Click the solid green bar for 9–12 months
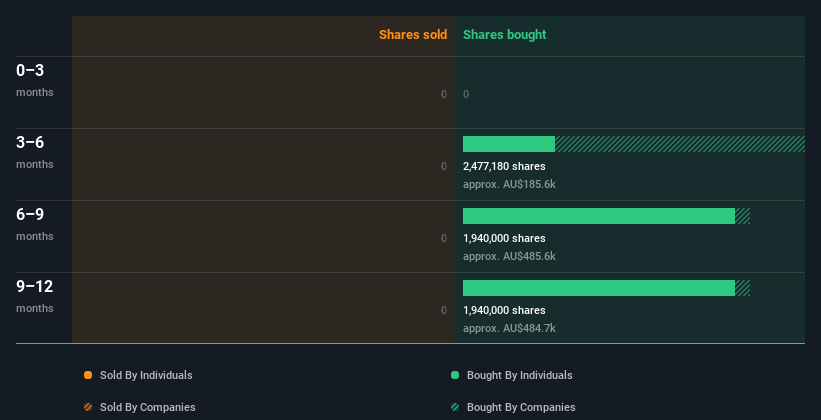821x420 pixels. point(599,288)
